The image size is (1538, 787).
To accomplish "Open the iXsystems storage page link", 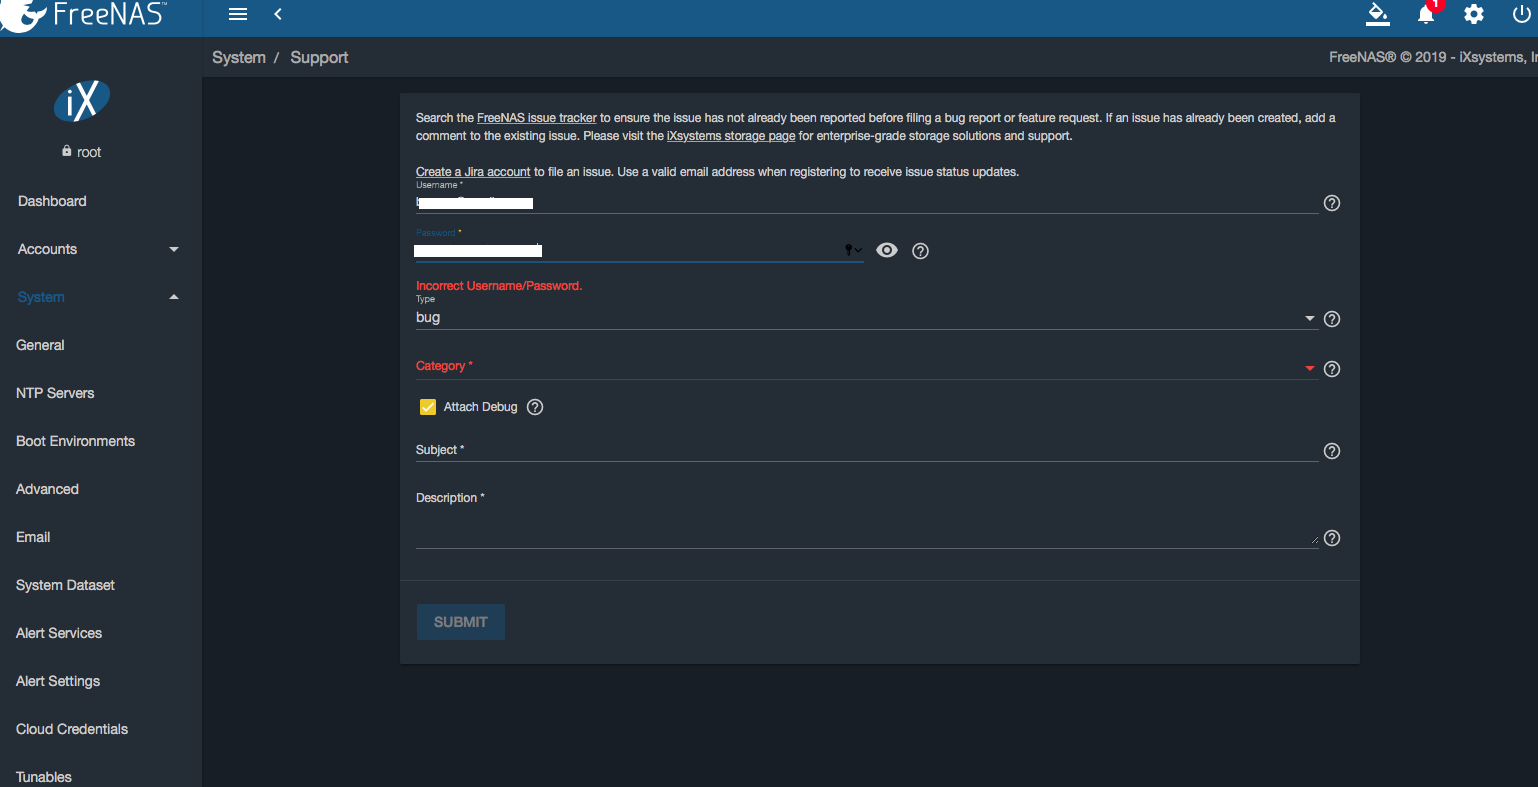I will 731,136.
